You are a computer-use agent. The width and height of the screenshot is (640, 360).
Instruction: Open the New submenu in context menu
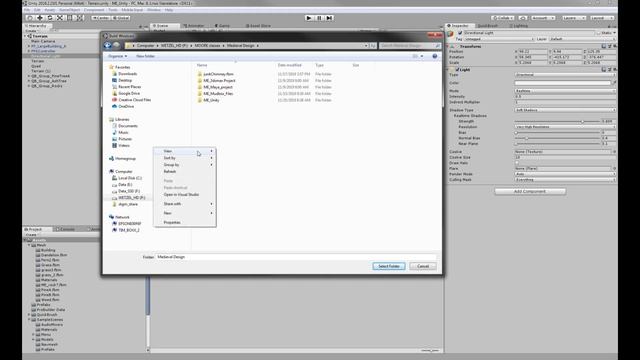(184, 213)
